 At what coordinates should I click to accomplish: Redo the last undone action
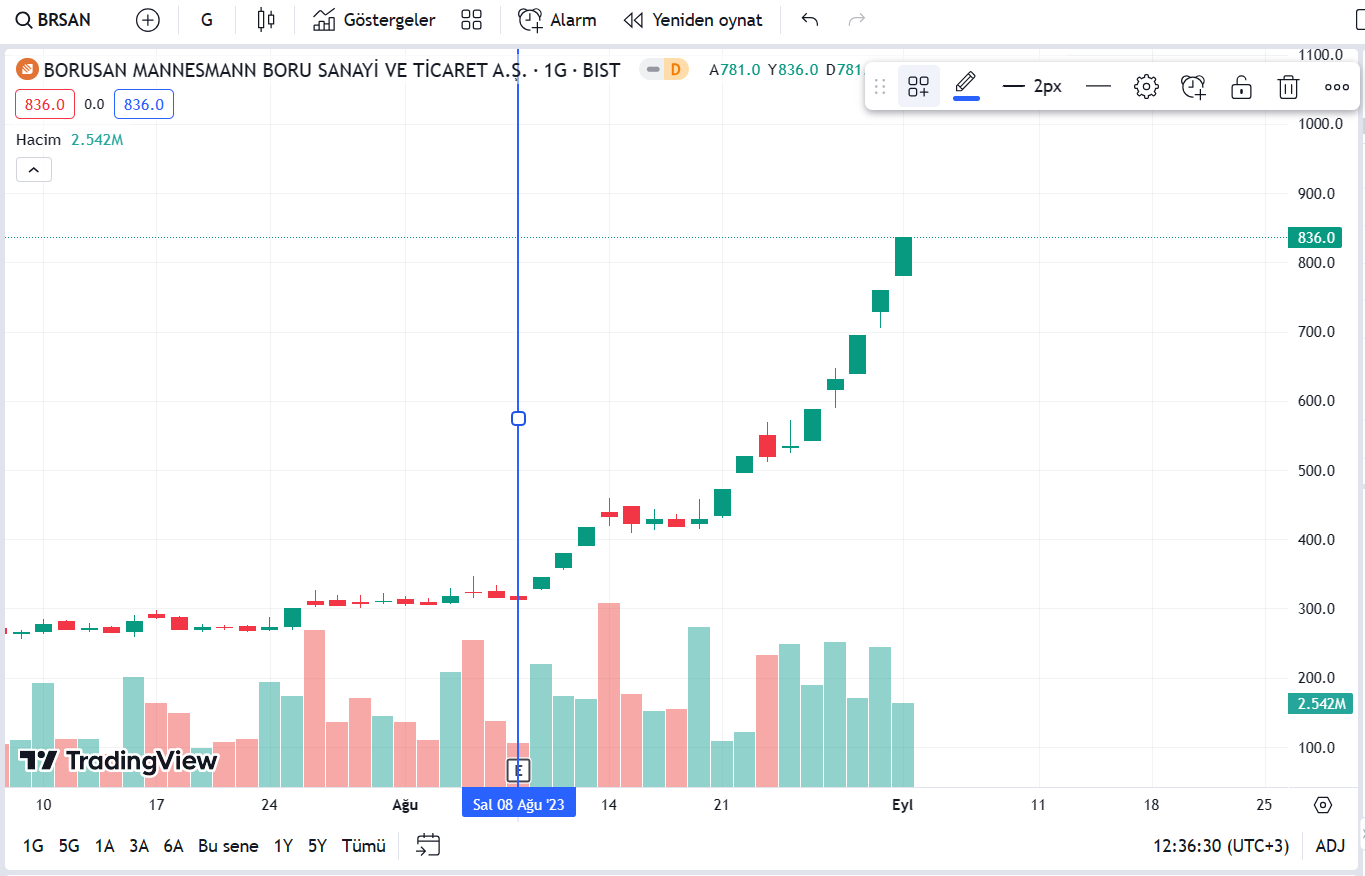pos(856,20)
